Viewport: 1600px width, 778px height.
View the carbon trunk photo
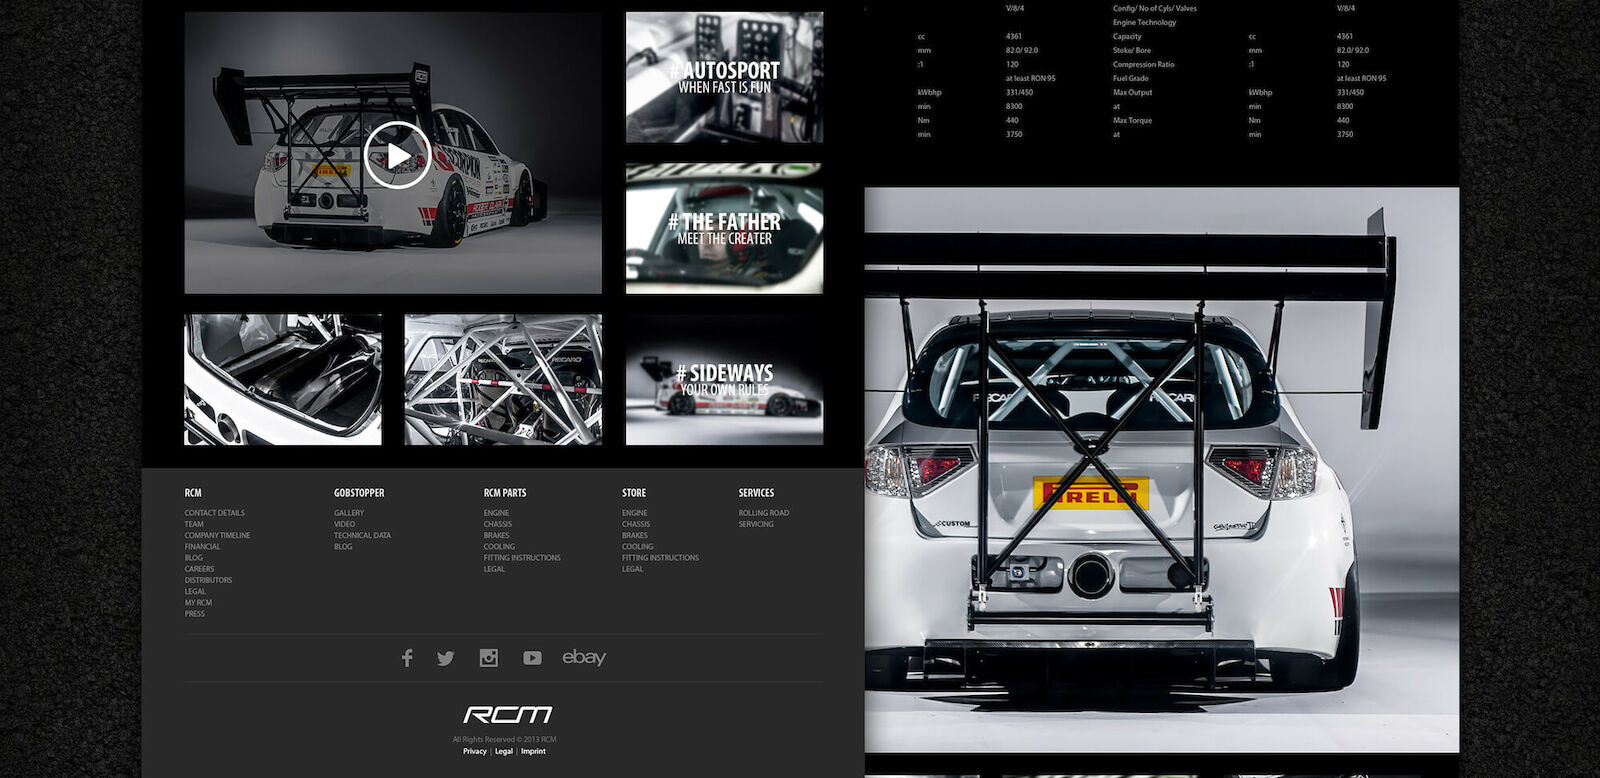tap(283, 380)
